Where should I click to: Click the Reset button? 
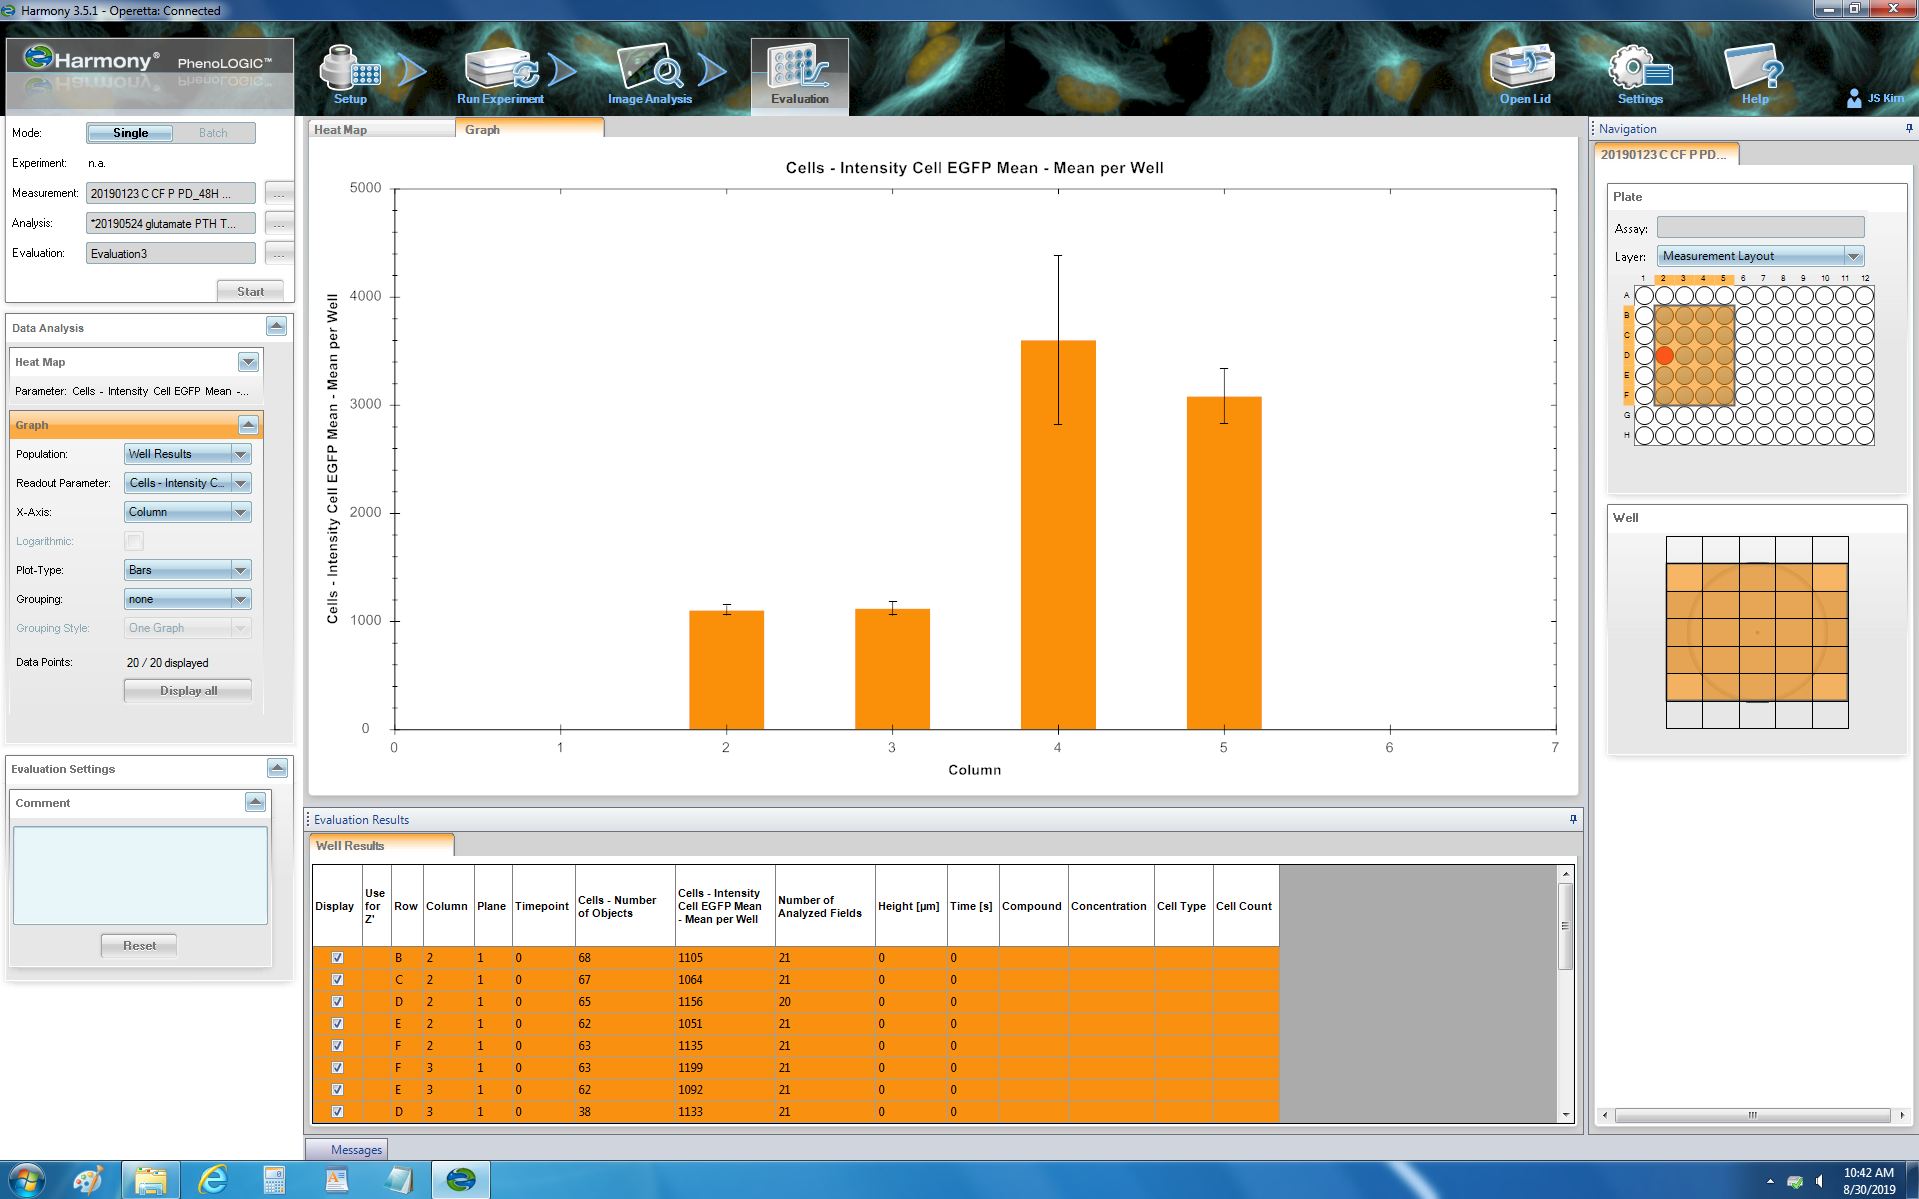139,945
